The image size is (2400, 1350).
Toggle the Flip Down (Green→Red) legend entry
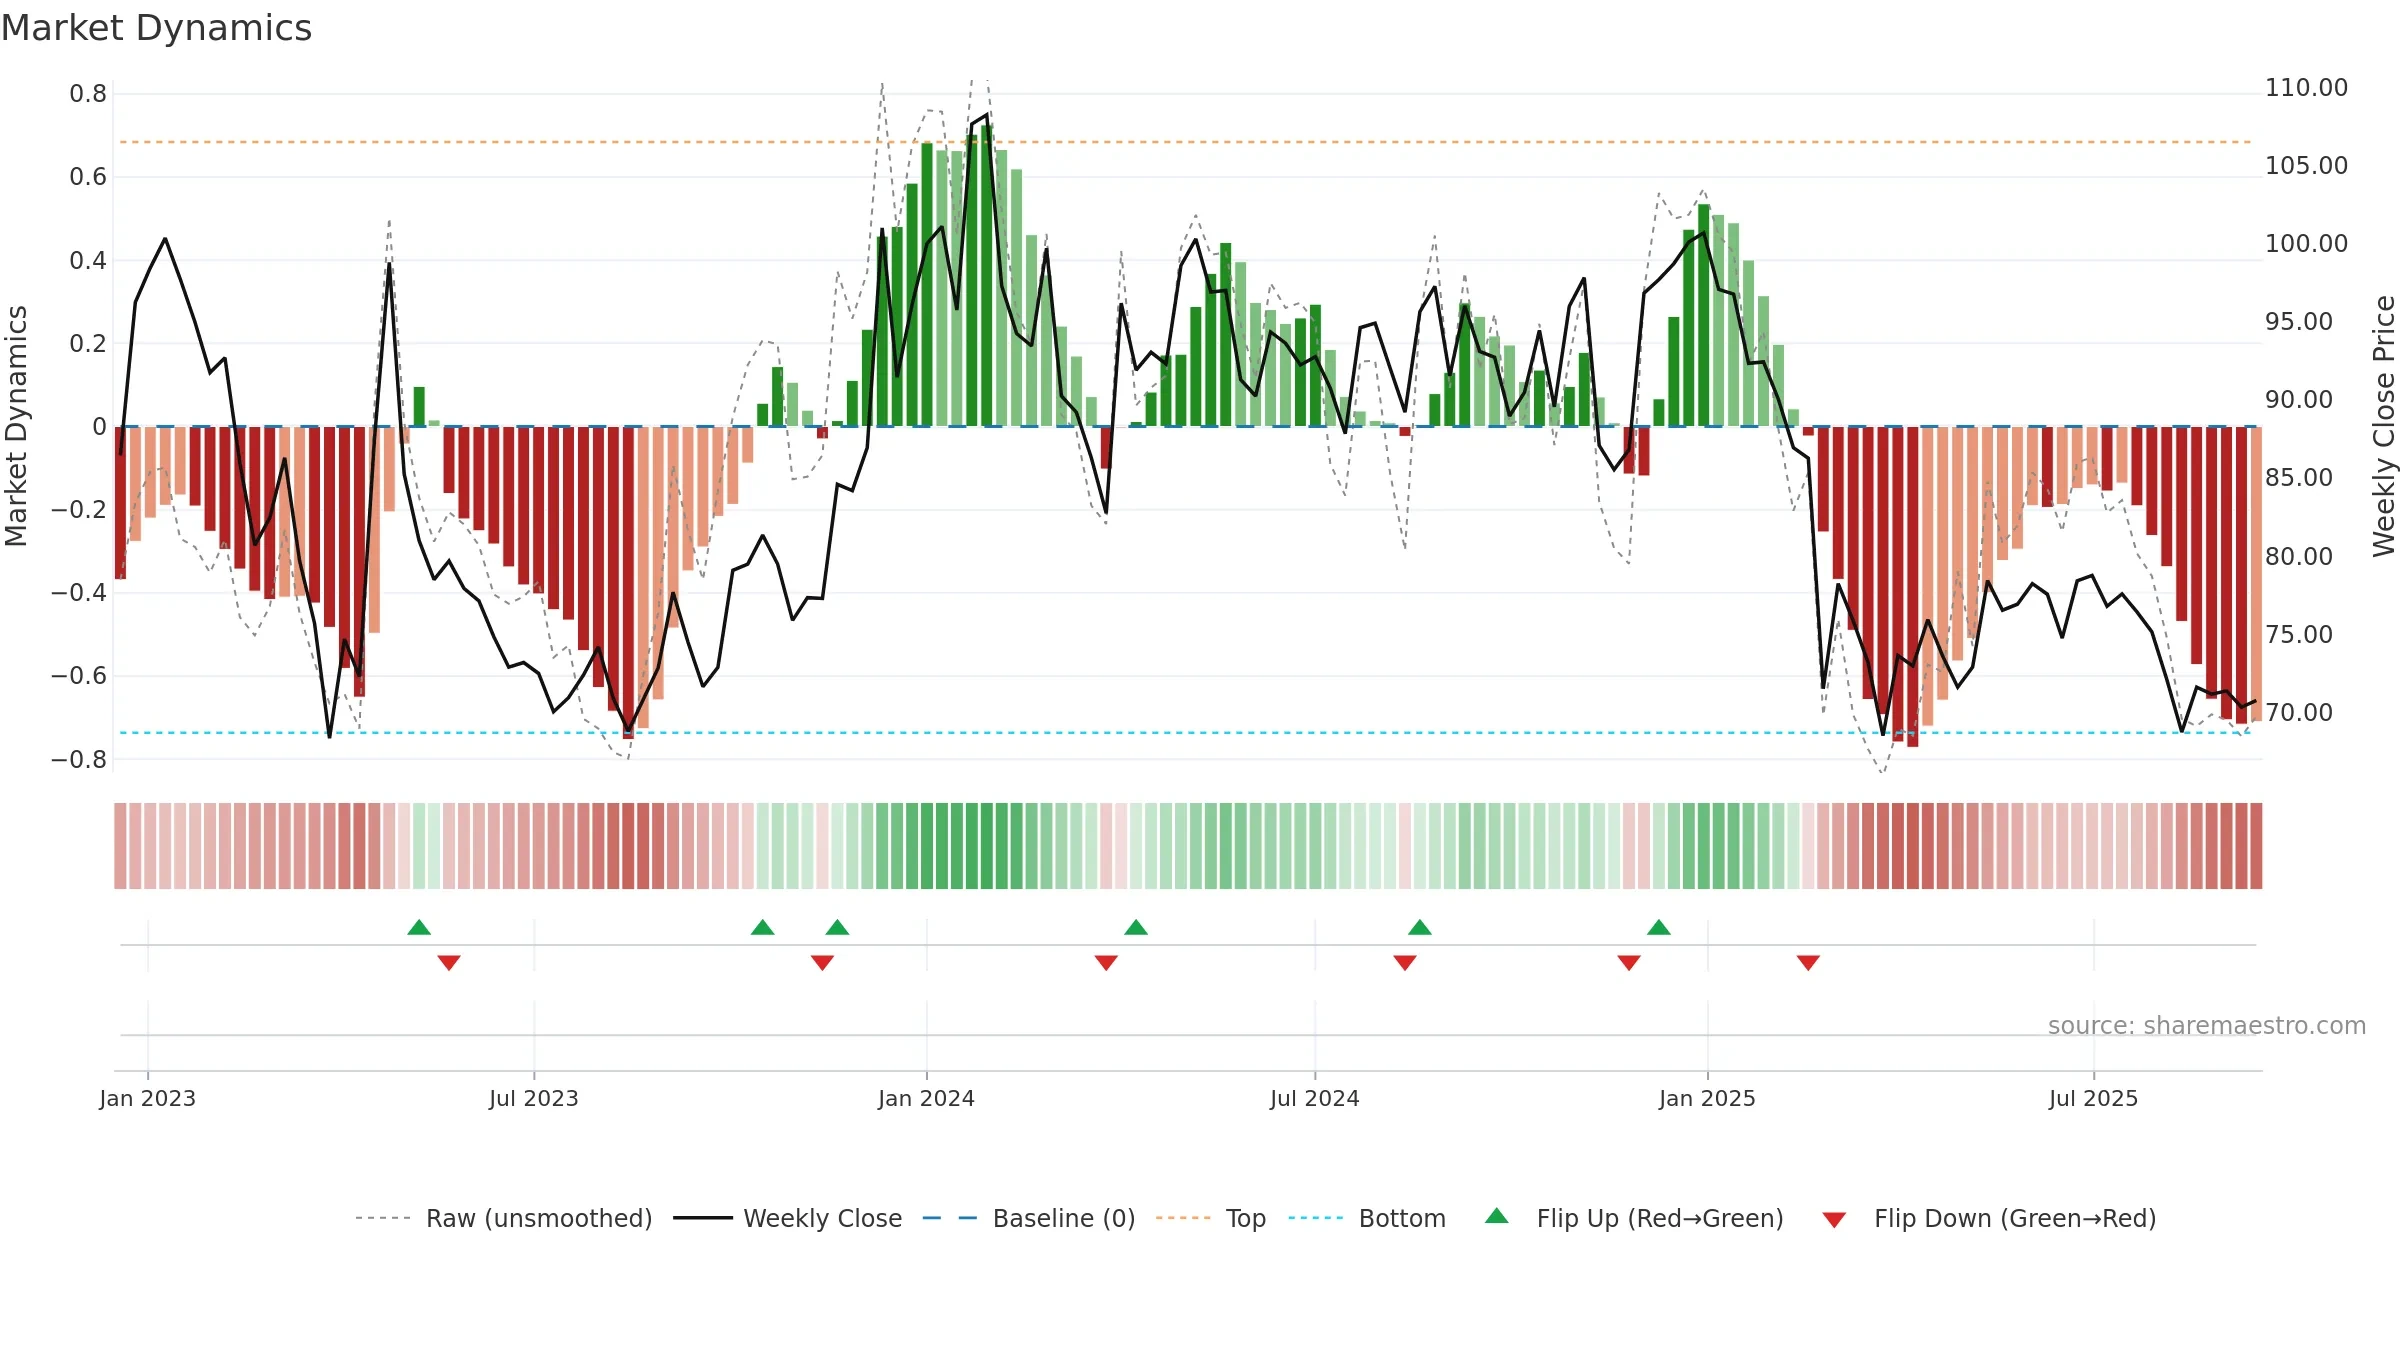coord(1988,1218)
